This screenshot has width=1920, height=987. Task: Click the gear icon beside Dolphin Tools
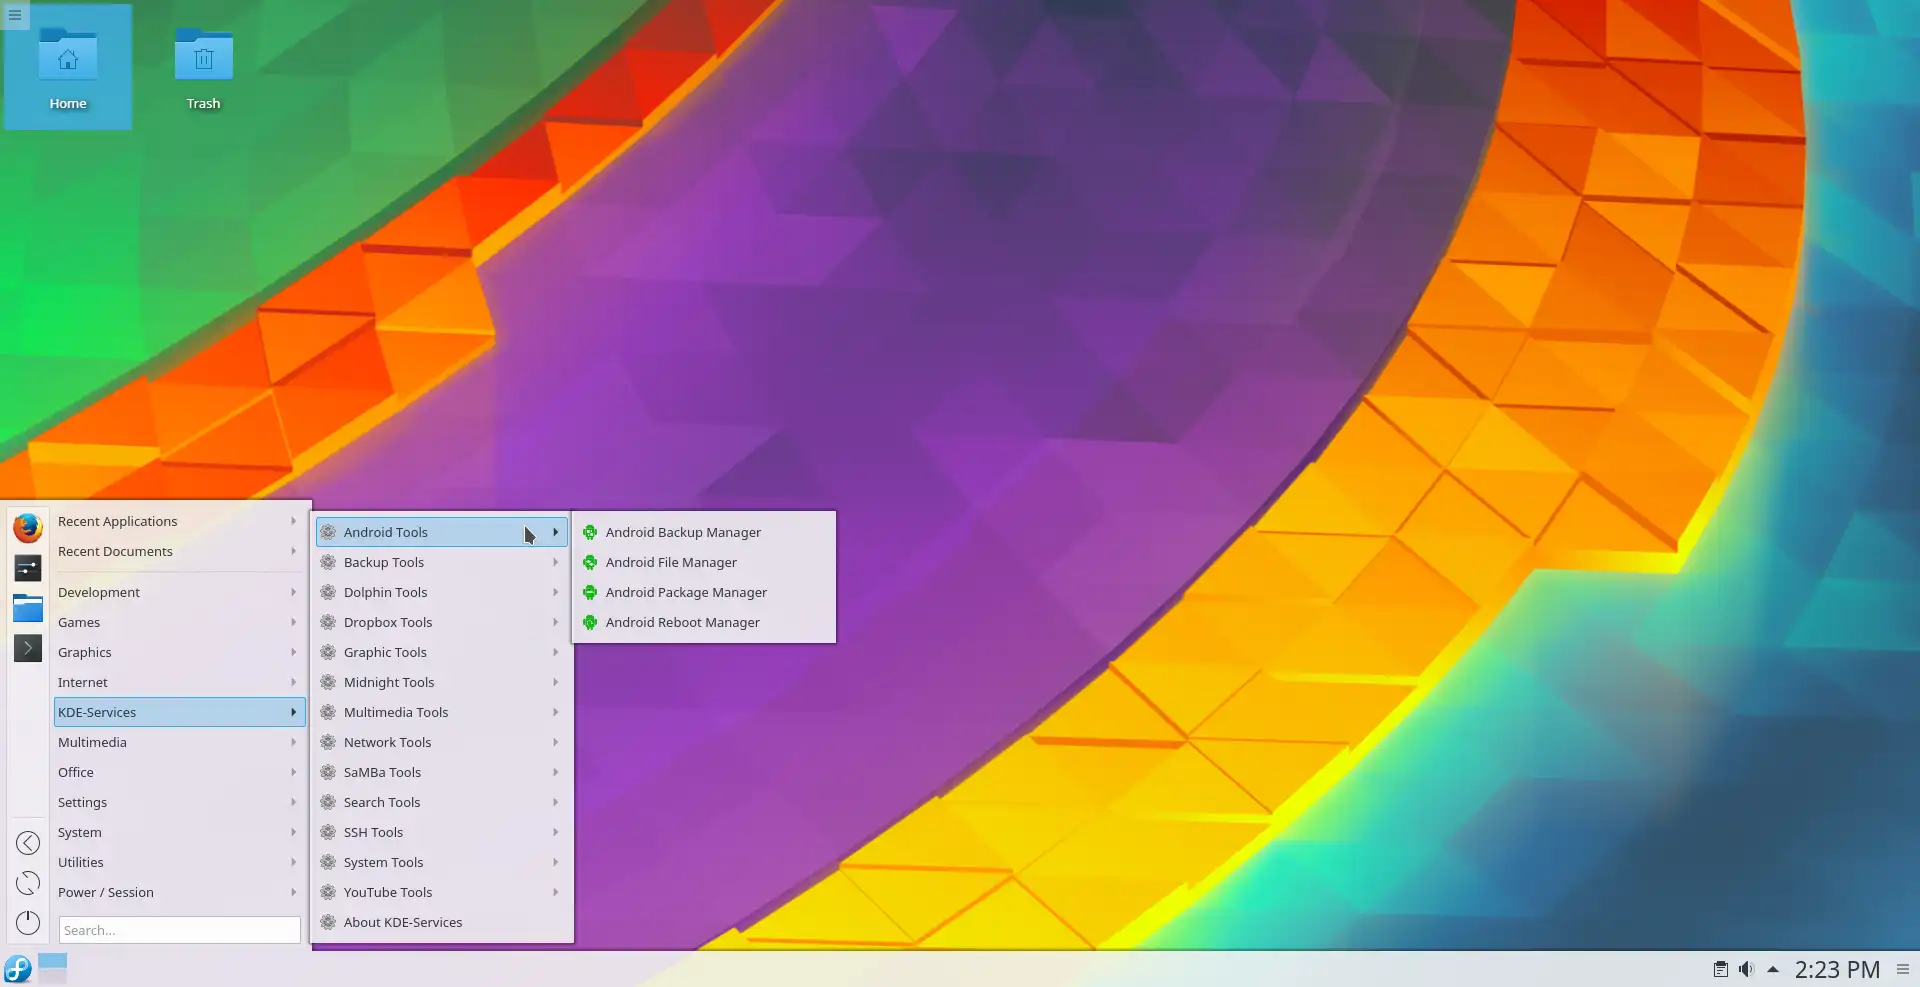[328, 592]
